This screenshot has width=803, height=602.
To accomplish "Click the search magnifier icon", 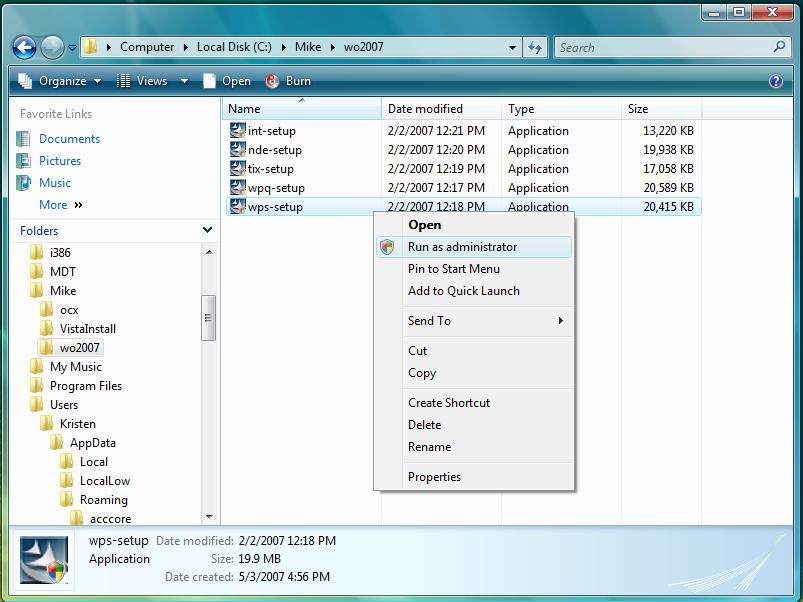I will coord(780,47).
